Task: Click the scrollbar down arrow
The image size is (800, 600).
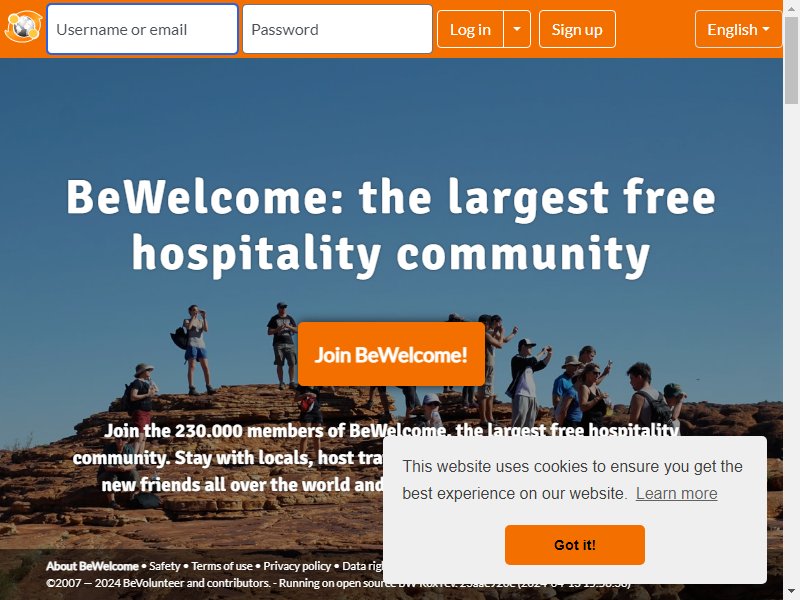Action: (791, 593)
